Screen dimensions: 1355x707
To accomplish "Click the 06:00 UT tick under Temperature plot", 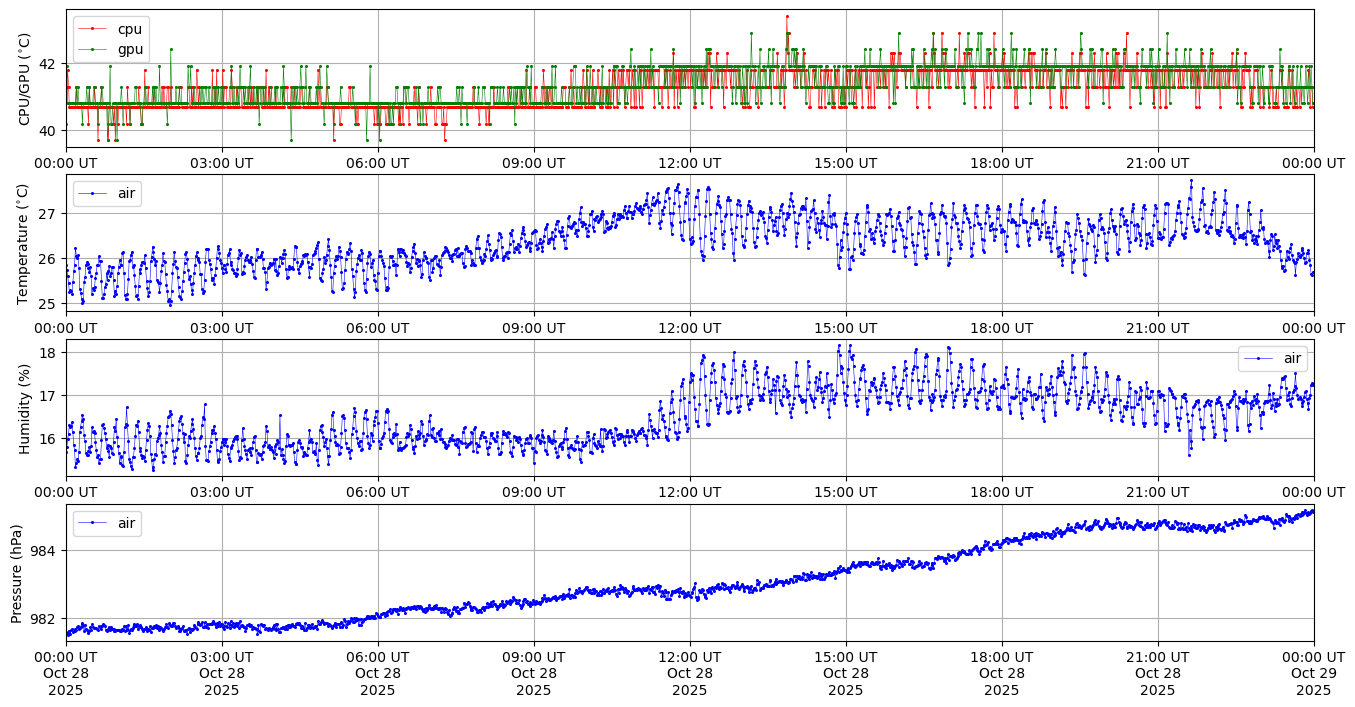I will click(378, 327).
